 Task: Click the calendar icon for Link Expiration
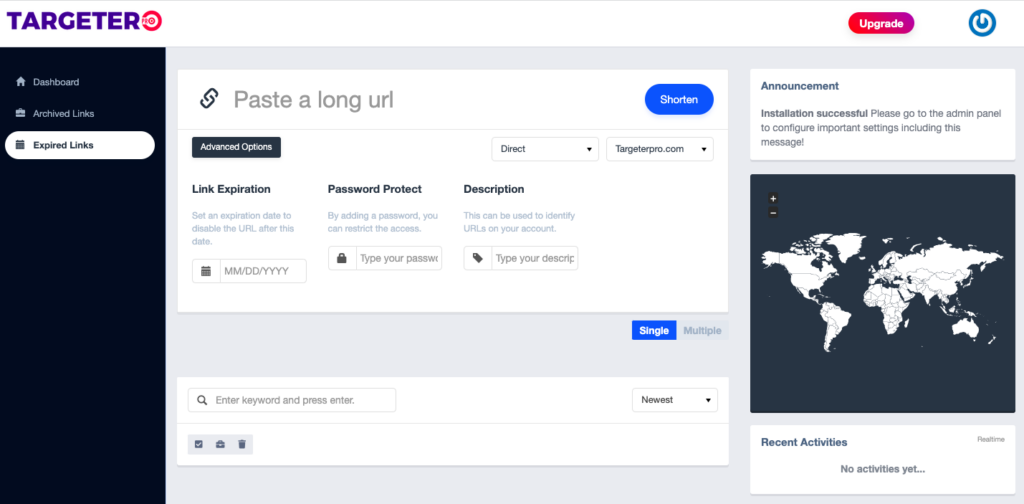pos(206,271)
